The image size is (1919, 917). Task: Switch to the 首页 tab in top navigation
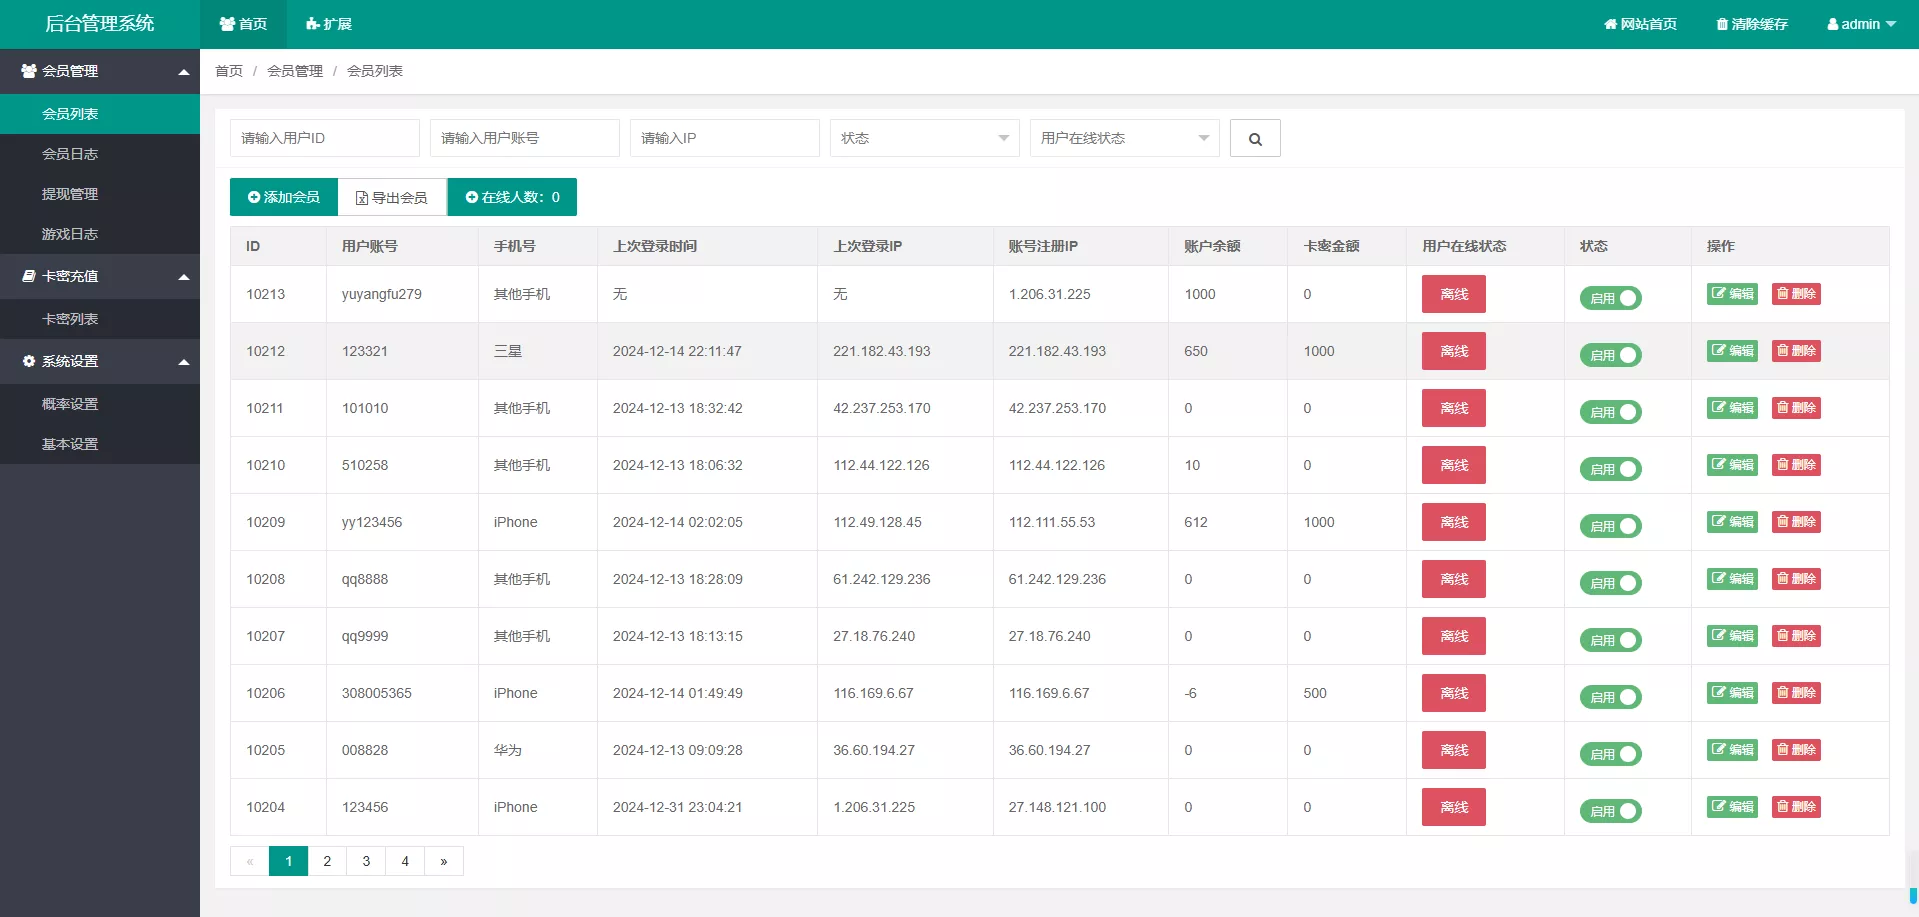coord(243,23)
